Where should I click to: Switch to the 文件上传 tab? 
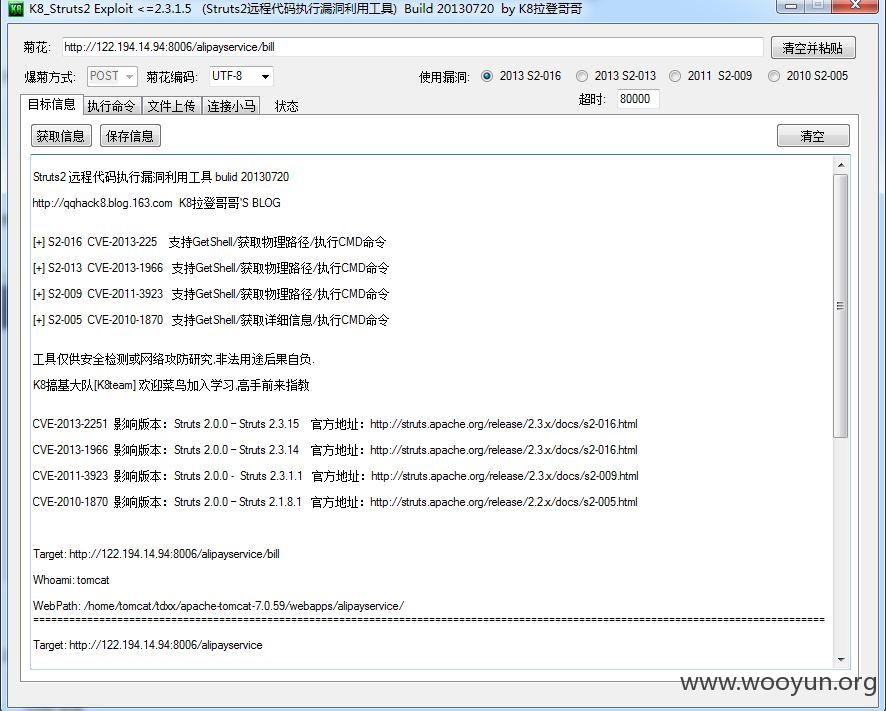(x=171, y=106)
